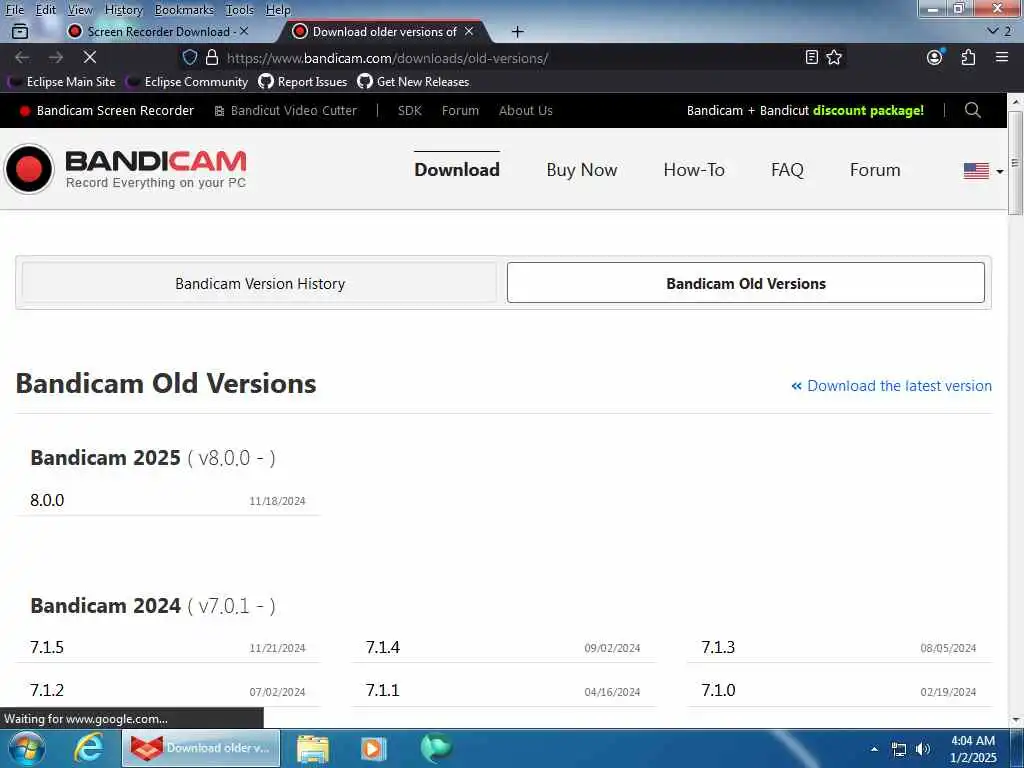This screenshot has width=1024, height=768.
Task: Open the Windows Start button
Action: click(x=27, y=748)
